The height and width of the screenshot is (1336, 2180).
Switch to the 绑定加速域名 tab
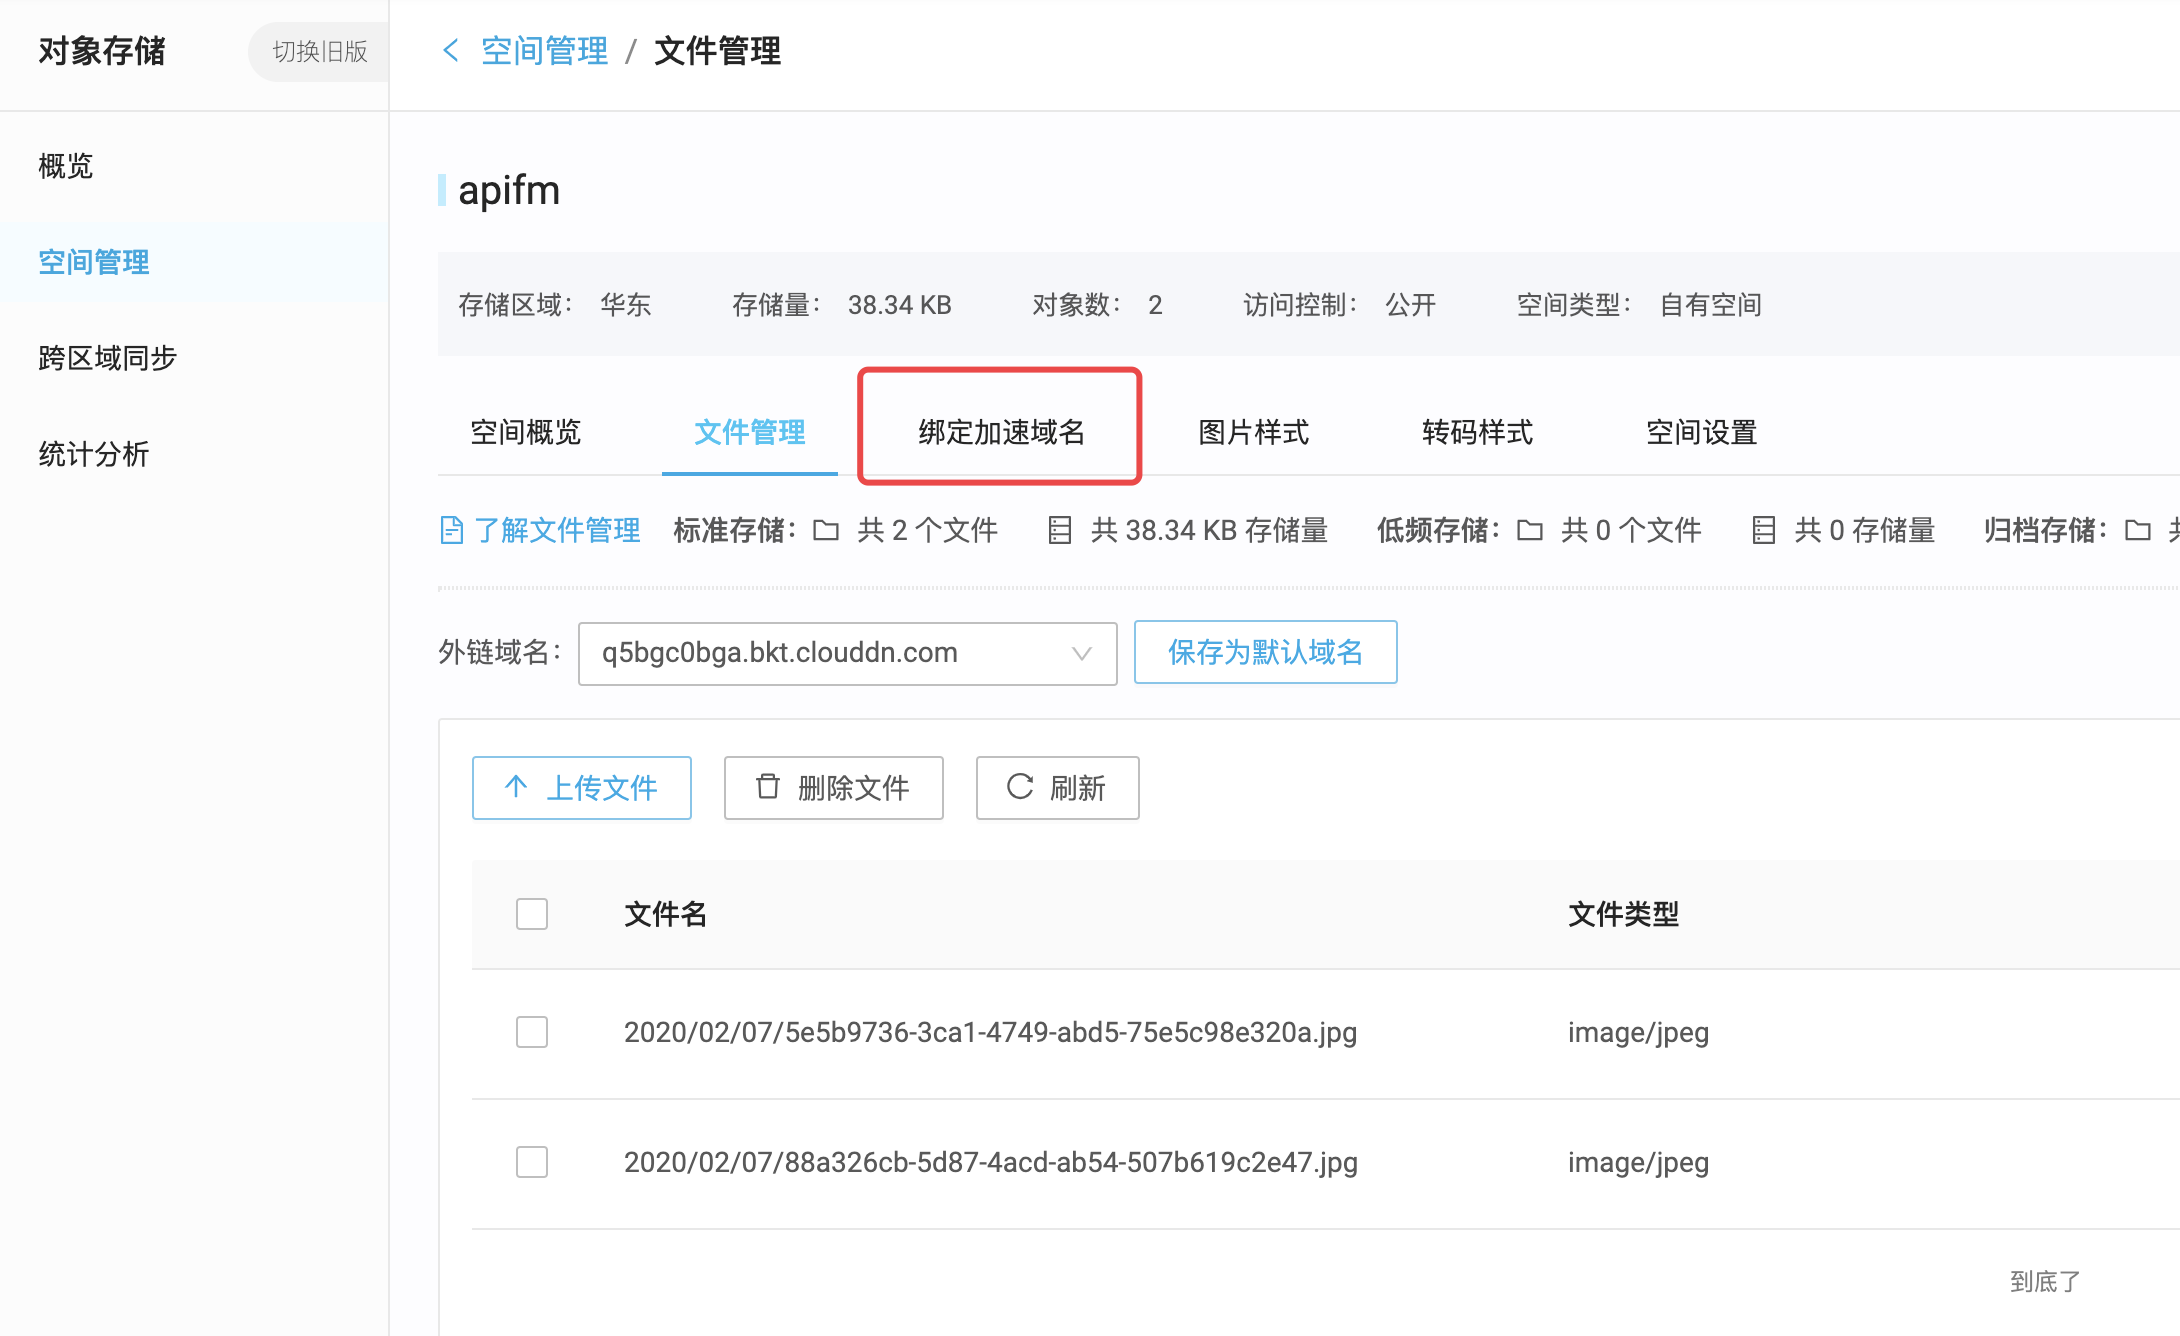[1001, 432]
